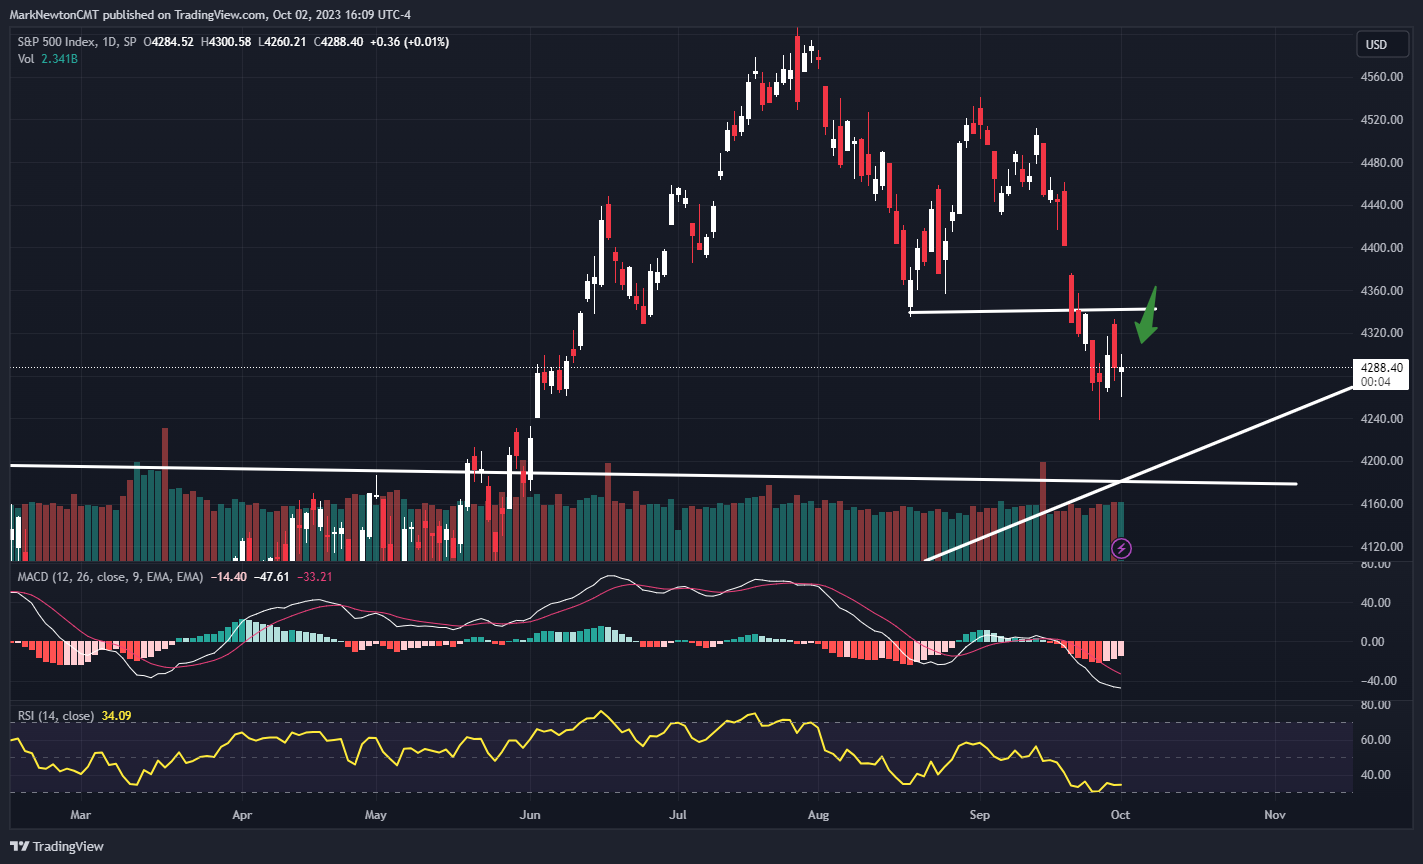This screenshot has width=1423, height=864.
Task: Click the Jun label on time axis
Action: click(530, 815)
